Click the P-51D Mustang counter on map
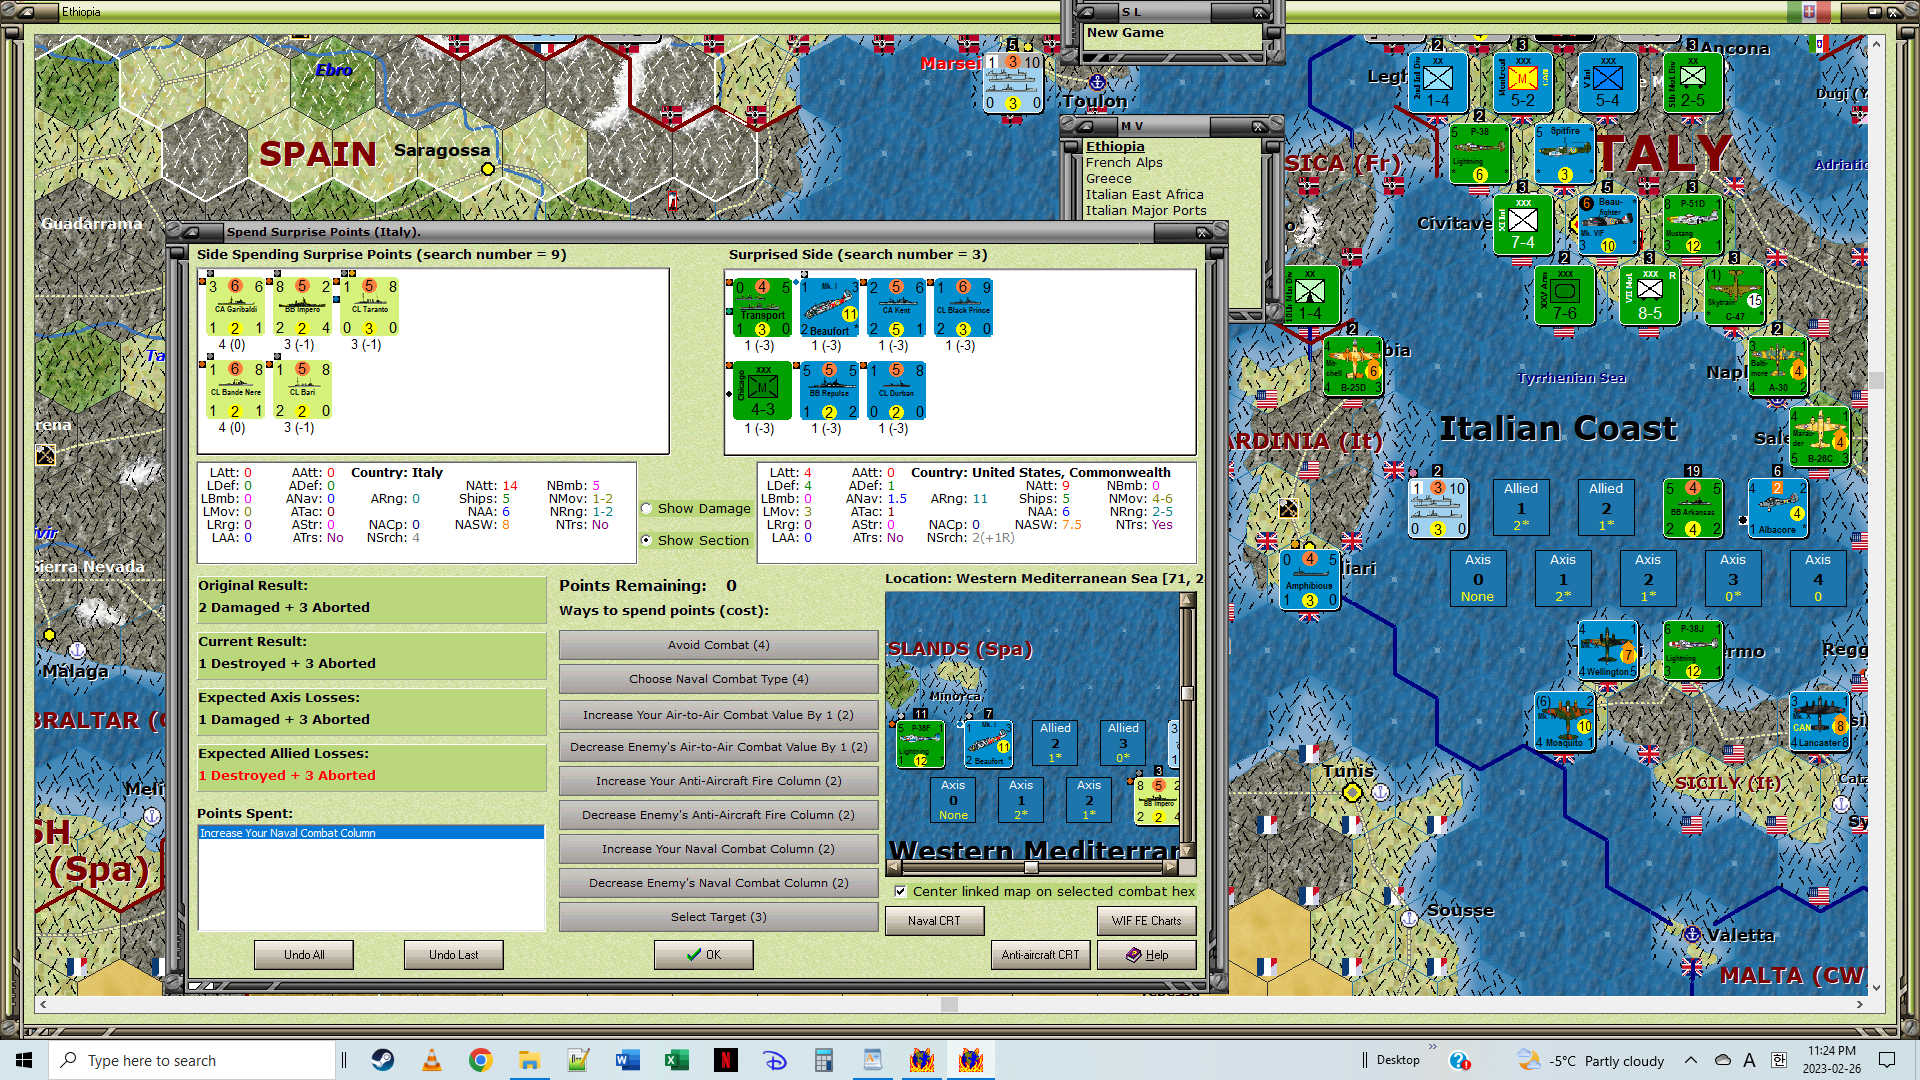This screenshot has width=1920, height=1080. [x=1692, y=225]
